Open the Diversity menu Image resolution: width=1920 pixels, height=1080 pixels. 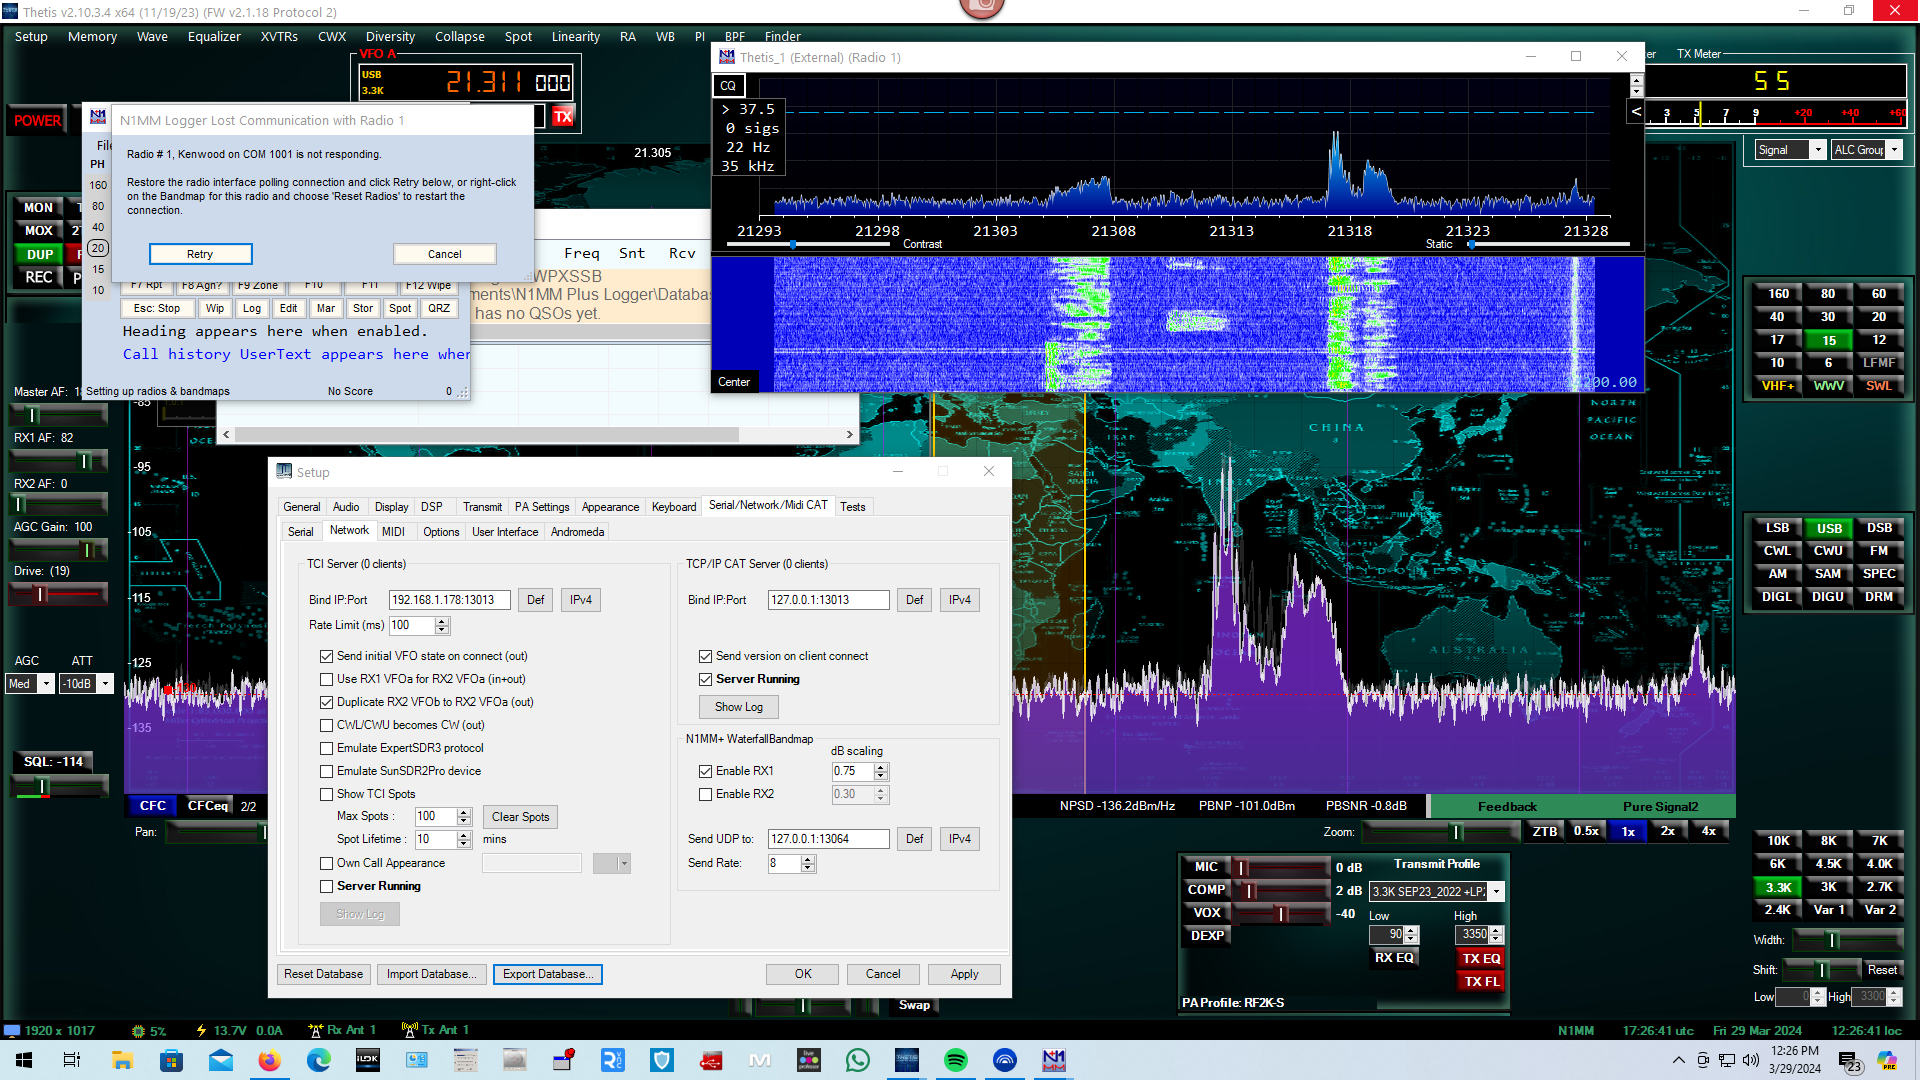390,37
